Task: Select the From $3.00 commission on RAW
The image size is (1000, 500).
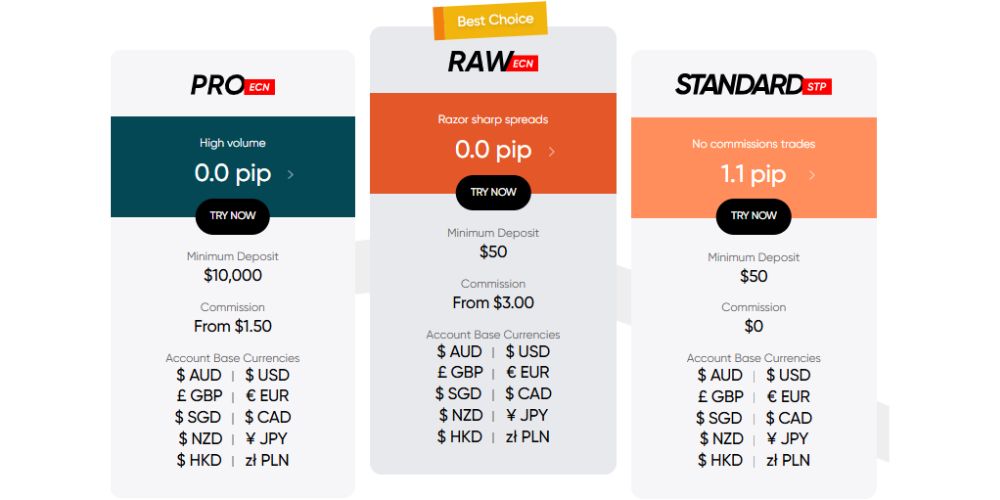Action: pos(493,302)
